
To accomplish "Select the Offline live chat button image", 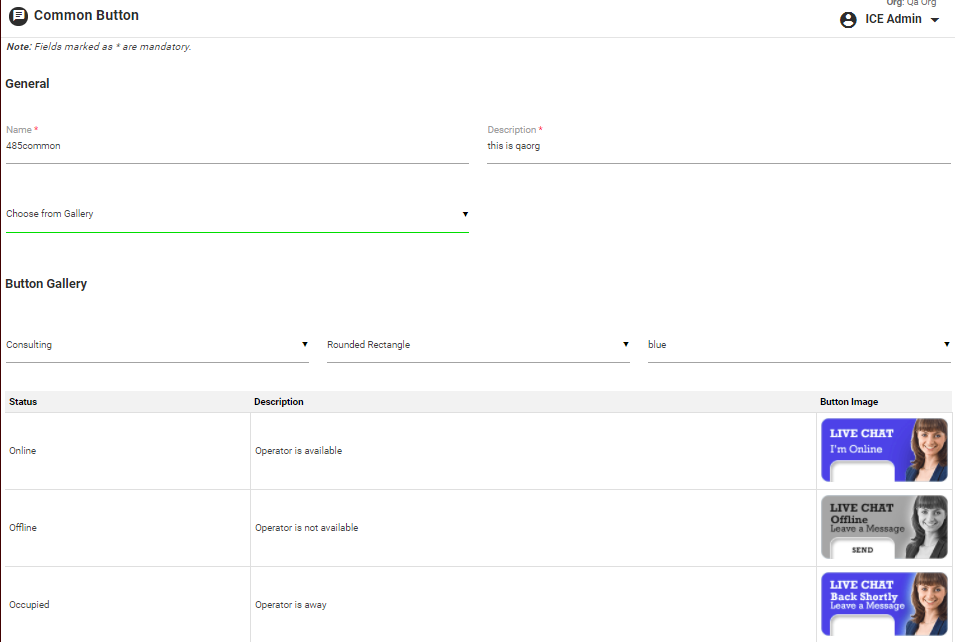I will [x=884, y=527].
